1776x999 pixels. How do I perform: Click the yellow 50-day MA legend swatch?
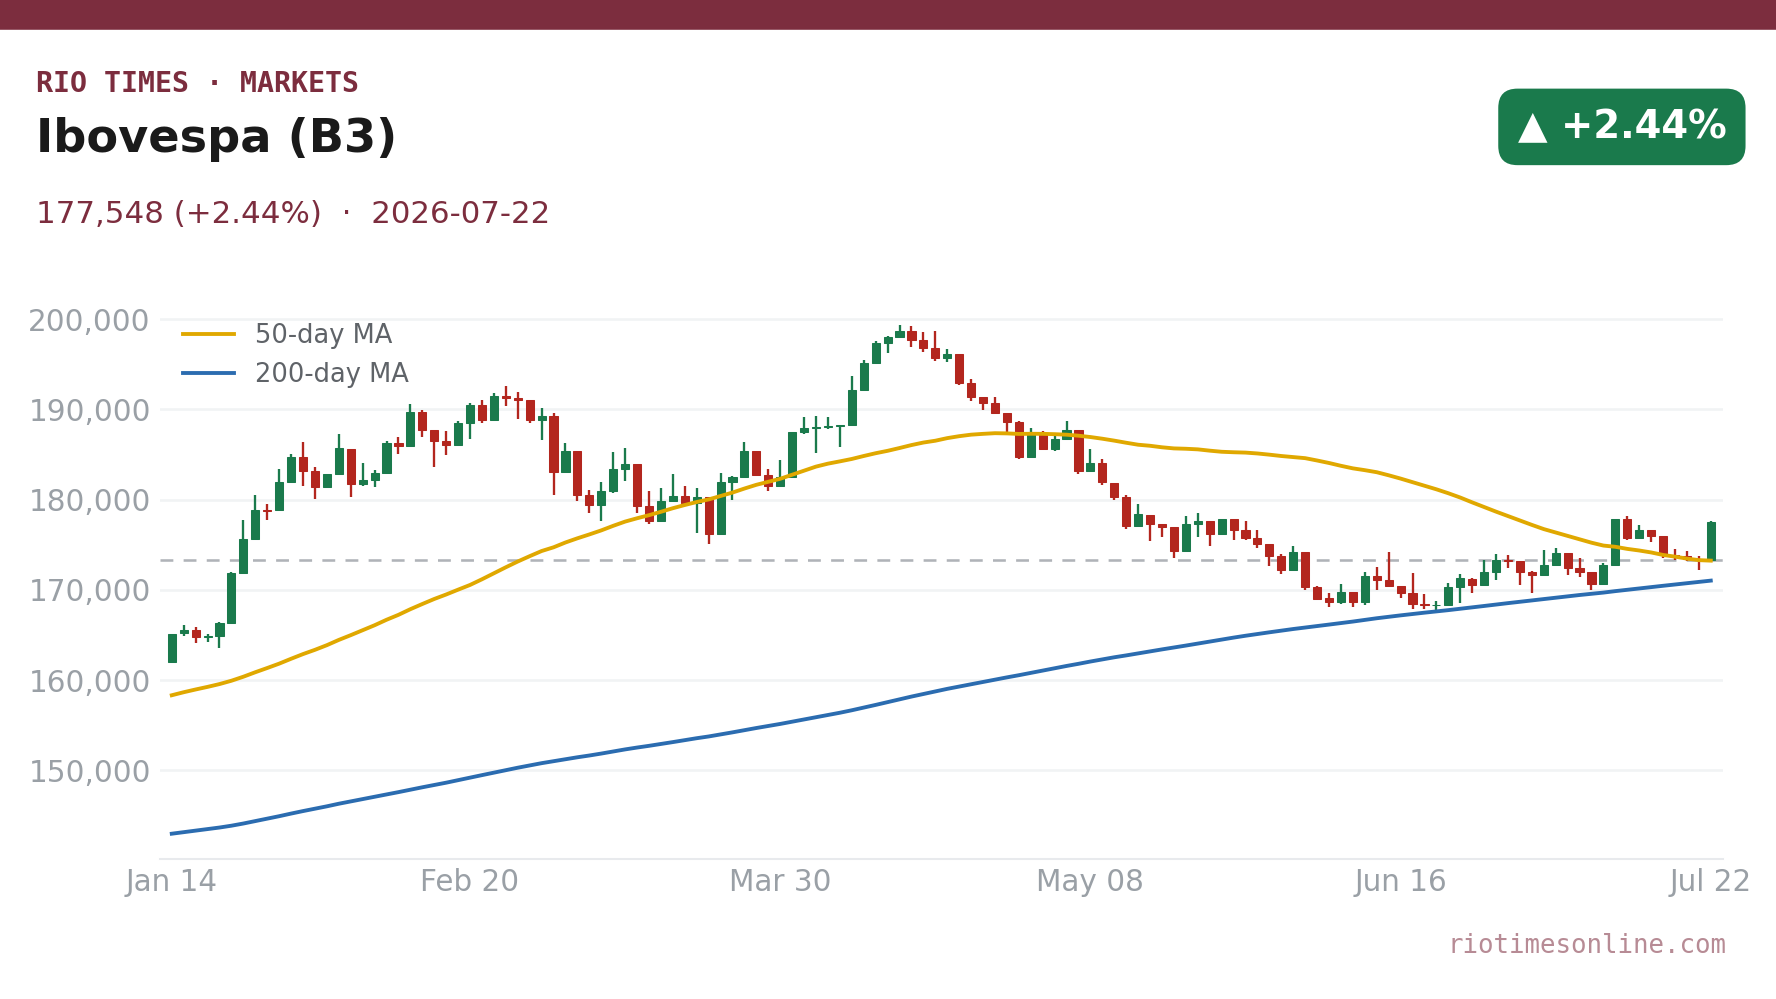pos(209,335)
